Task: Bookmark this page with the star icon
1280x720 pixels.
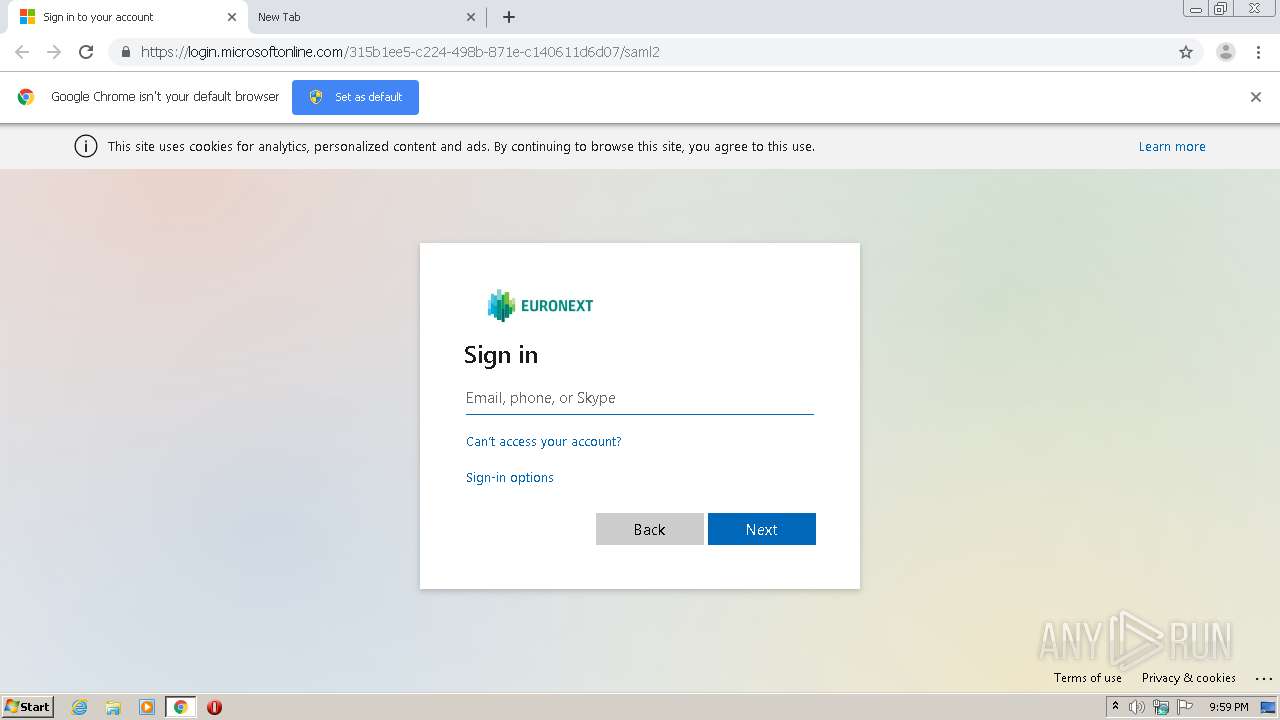Action: 1186,52
